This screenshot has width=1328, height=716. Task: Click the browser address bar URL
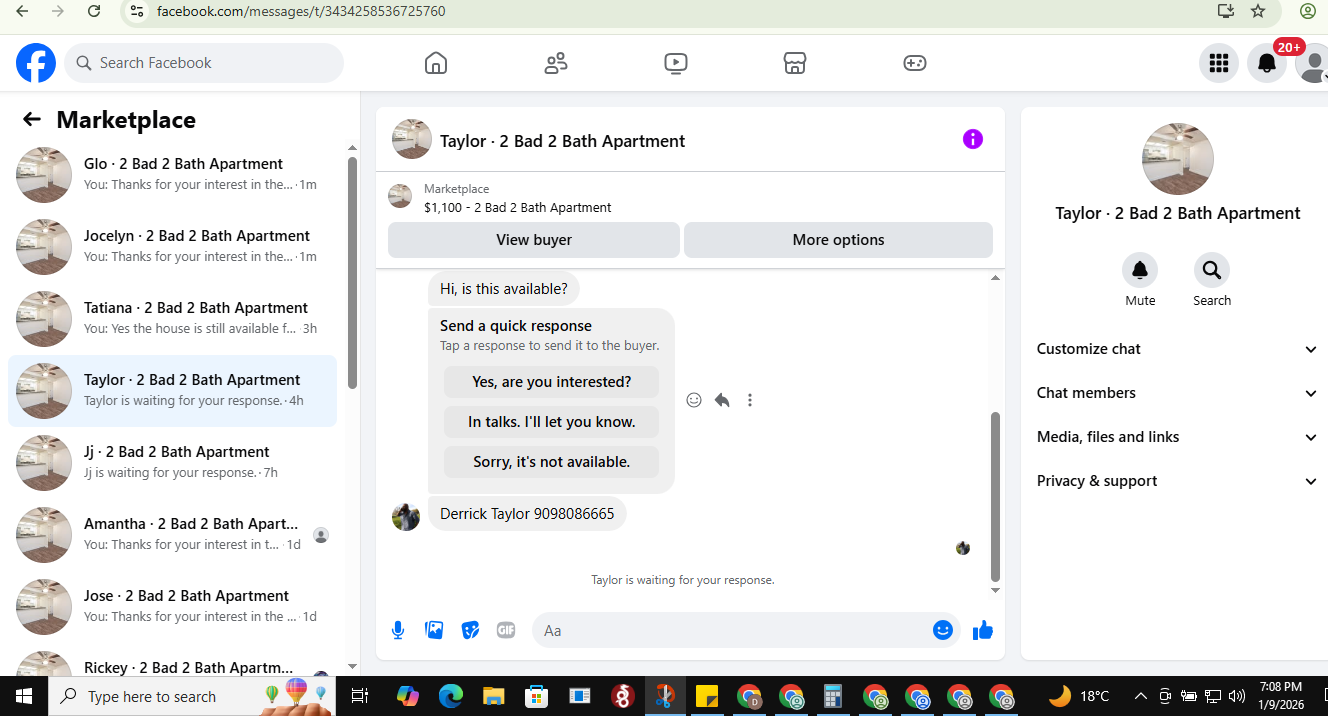(301, 12)
